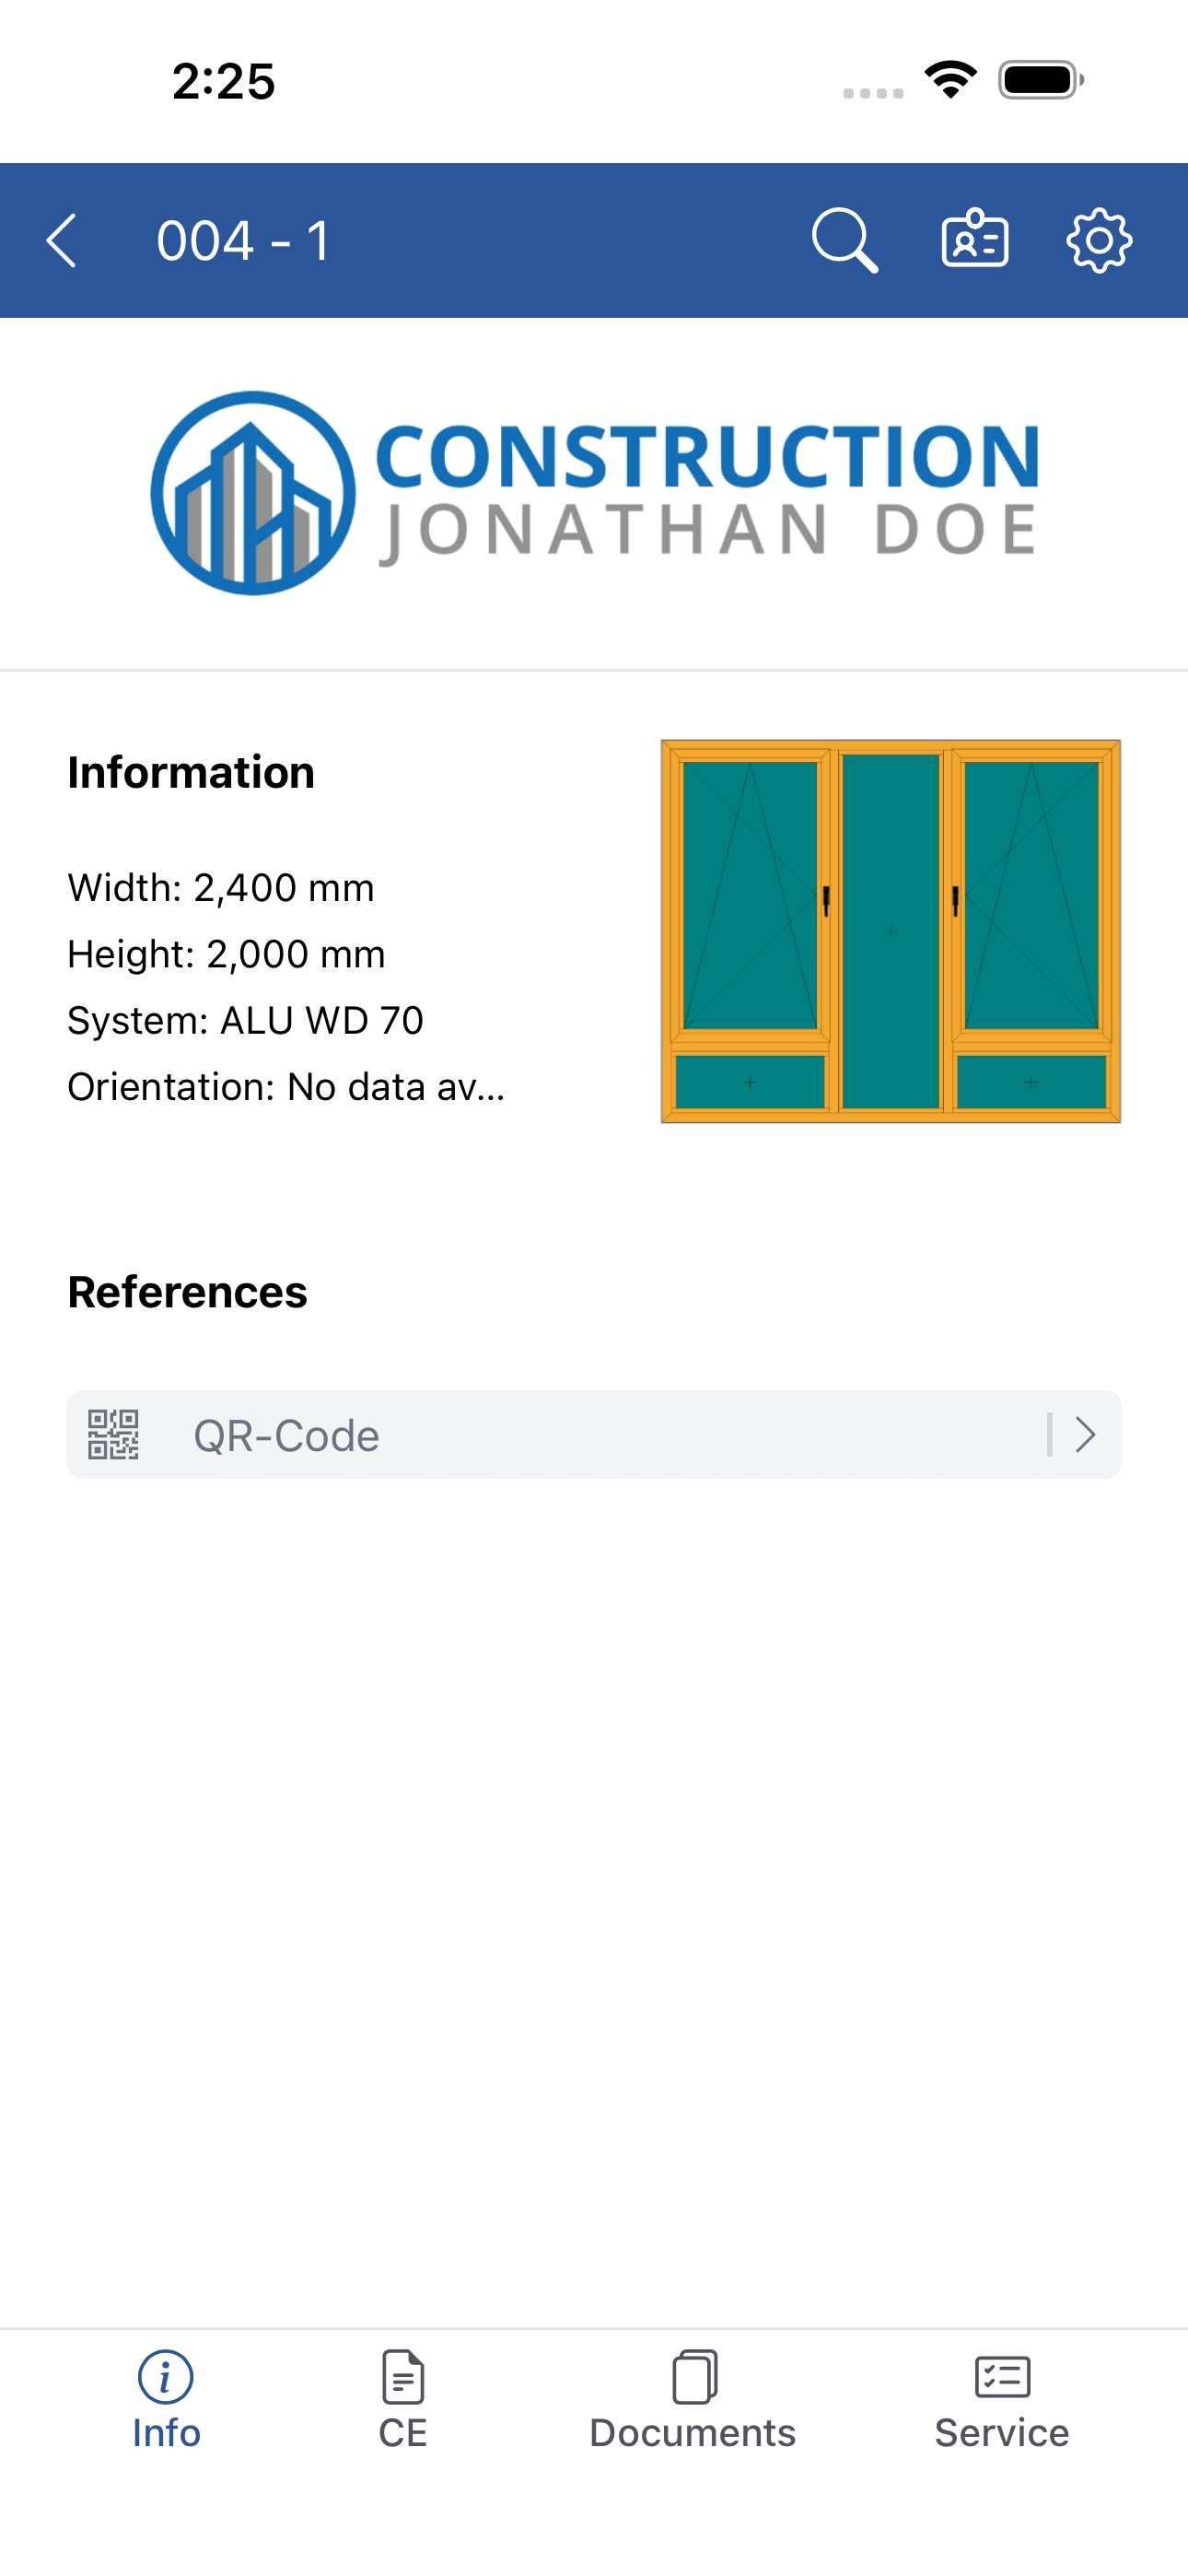Open the window drawing thumbnail

pyautogui.click(x=891, y=931)
